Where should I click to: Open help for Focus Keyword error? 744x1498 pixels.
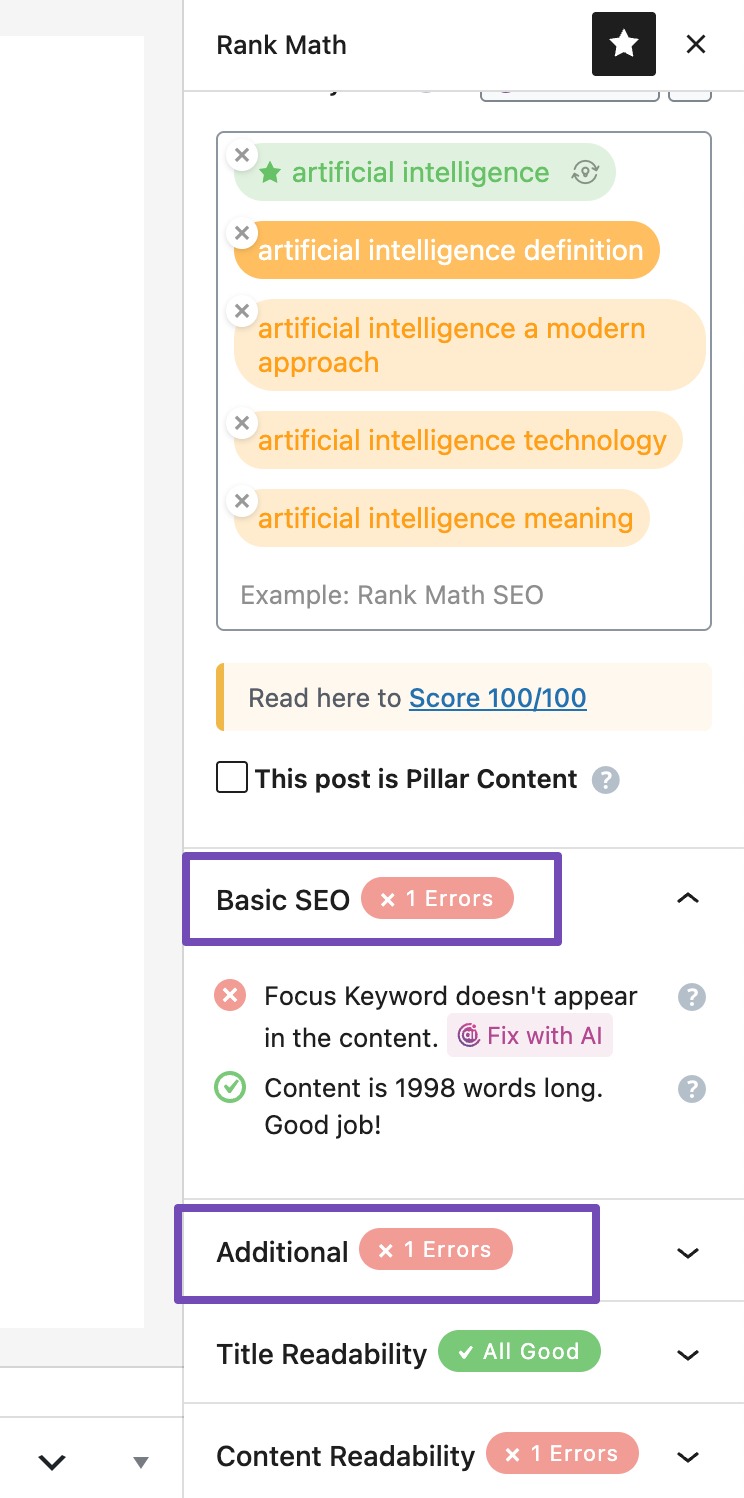[691, 996]
